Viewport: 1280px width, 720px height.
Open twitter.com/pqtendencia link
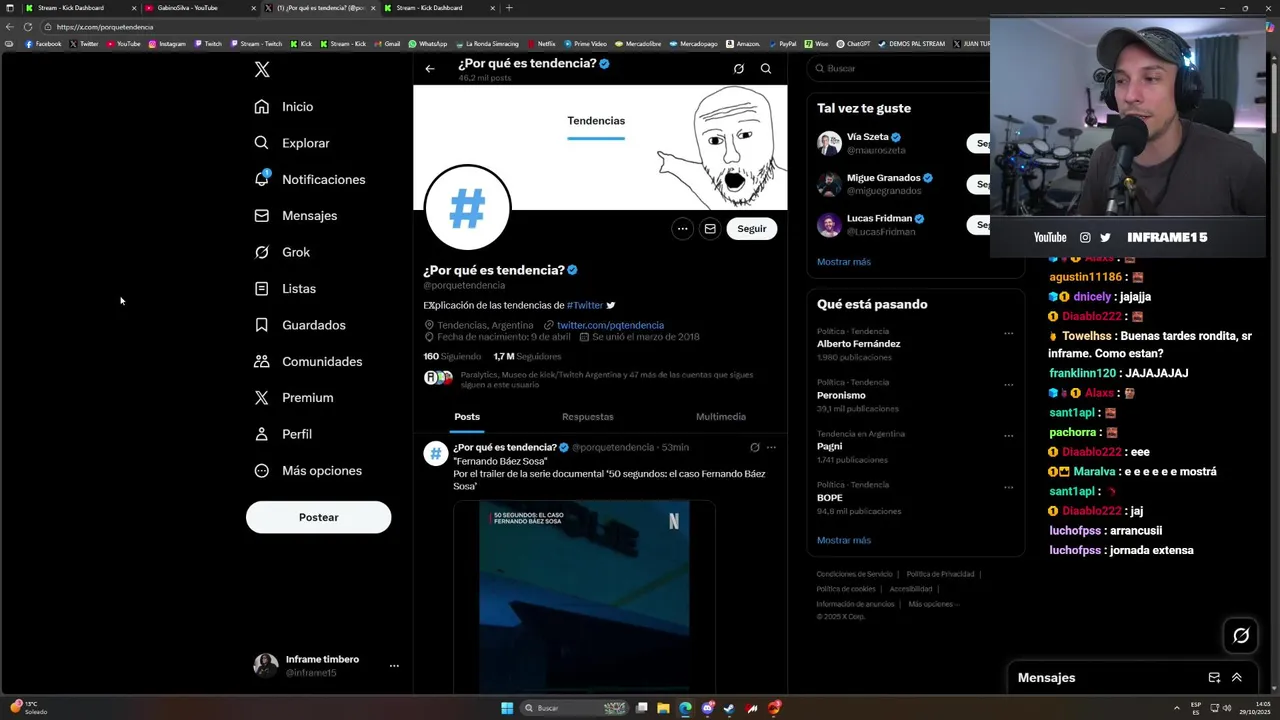pos(610,325)
